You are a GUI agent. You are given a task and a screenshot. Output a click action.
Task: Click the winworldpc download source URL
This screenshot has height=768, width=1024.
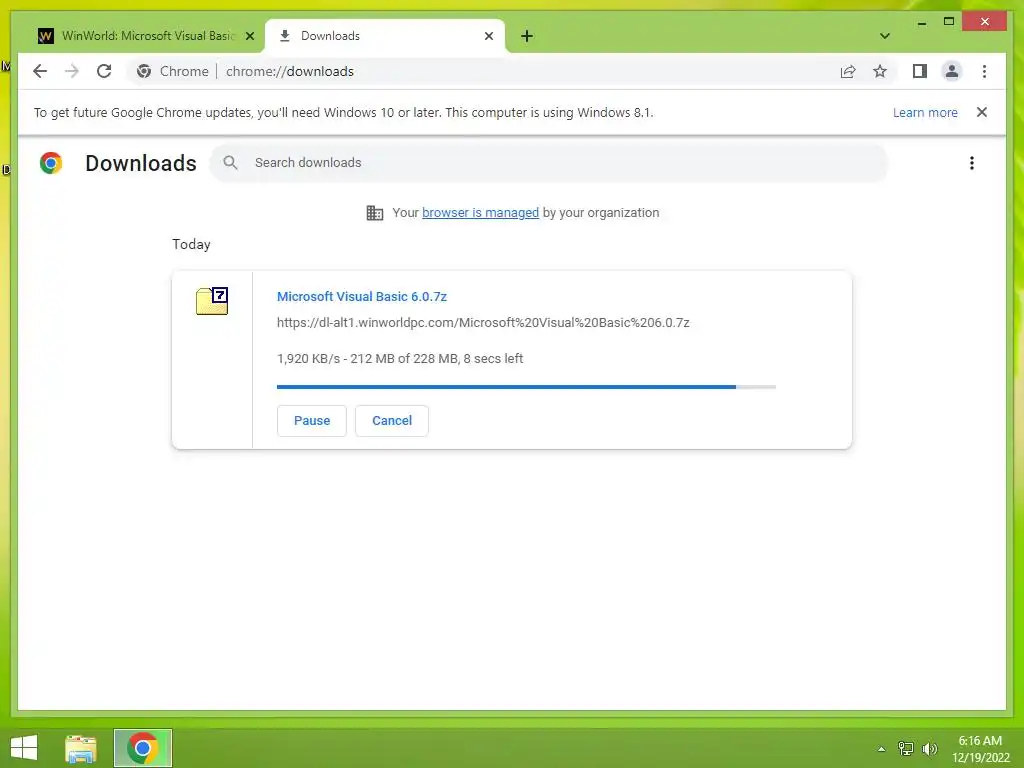[x=483, y=323]
